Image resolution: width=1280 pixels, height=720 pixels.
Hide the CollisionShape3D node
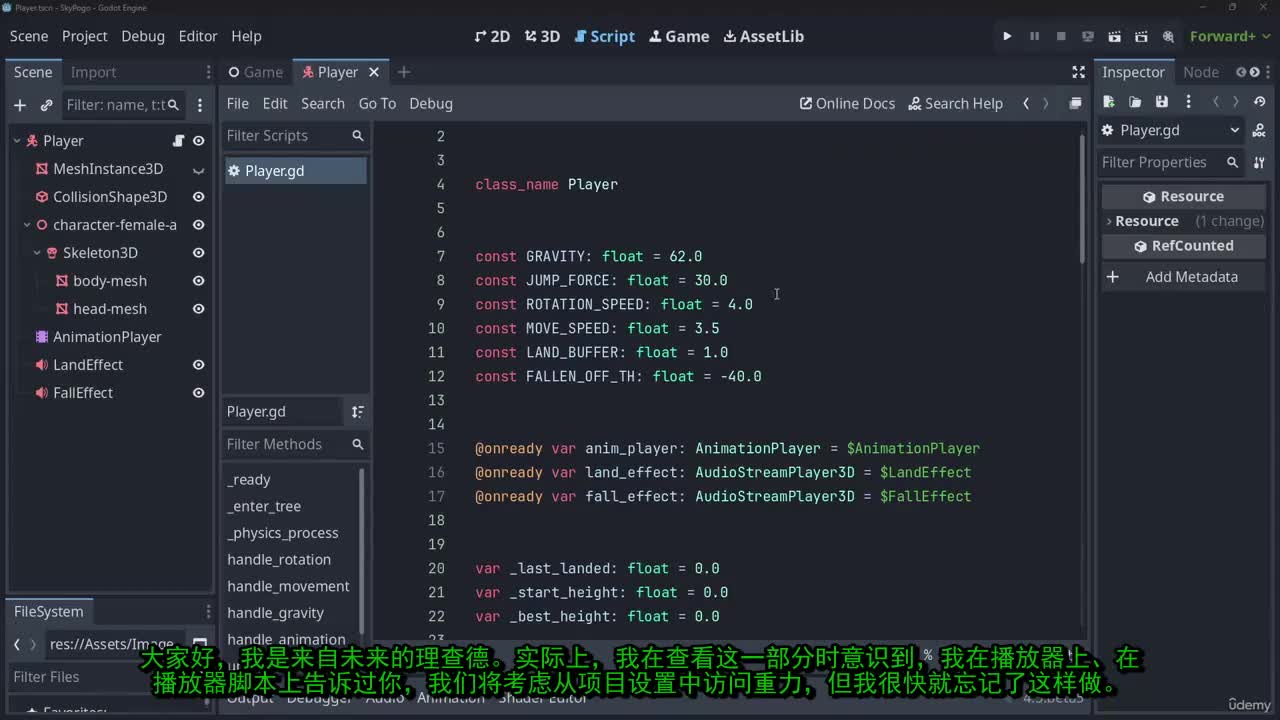[198, 197]
